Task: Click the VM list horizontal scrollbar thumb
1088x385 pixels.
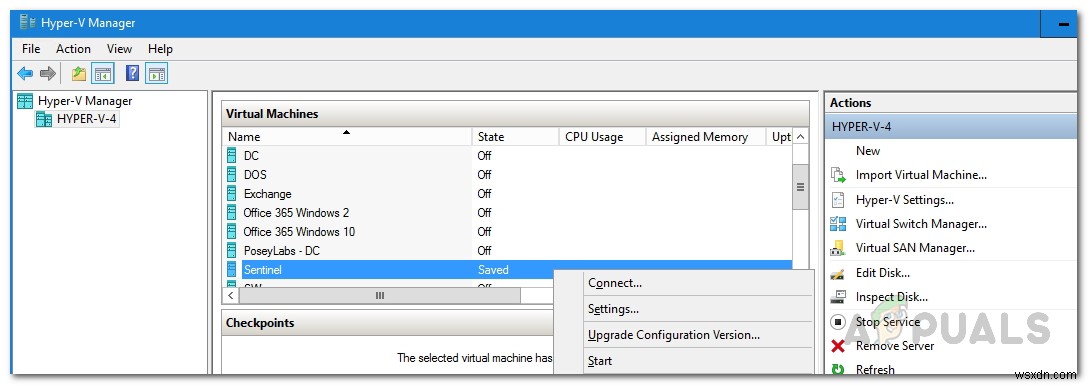Action: click(380, 296)
